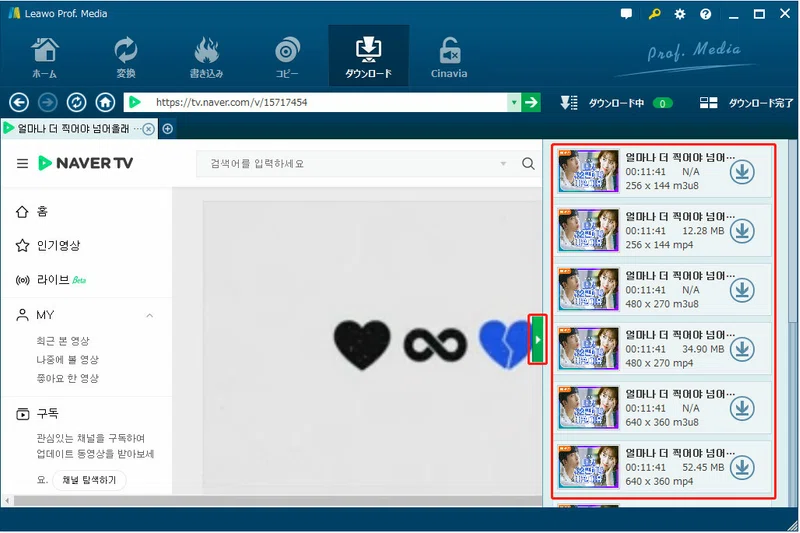The height and width of the screenshot is (533, 800).
Task: Click the magnifier search icon
Action: click(x=528, y=164)
